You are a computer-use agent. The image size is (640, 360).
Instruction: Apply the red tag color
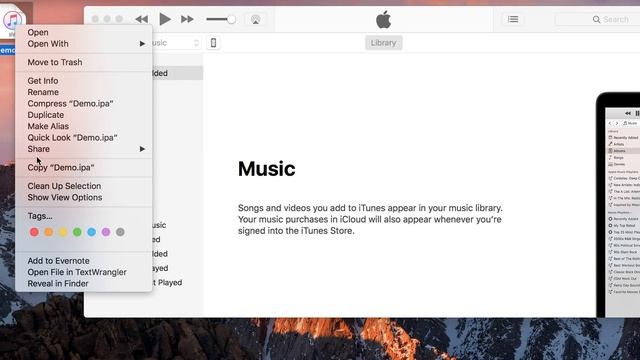pos(34,232)
